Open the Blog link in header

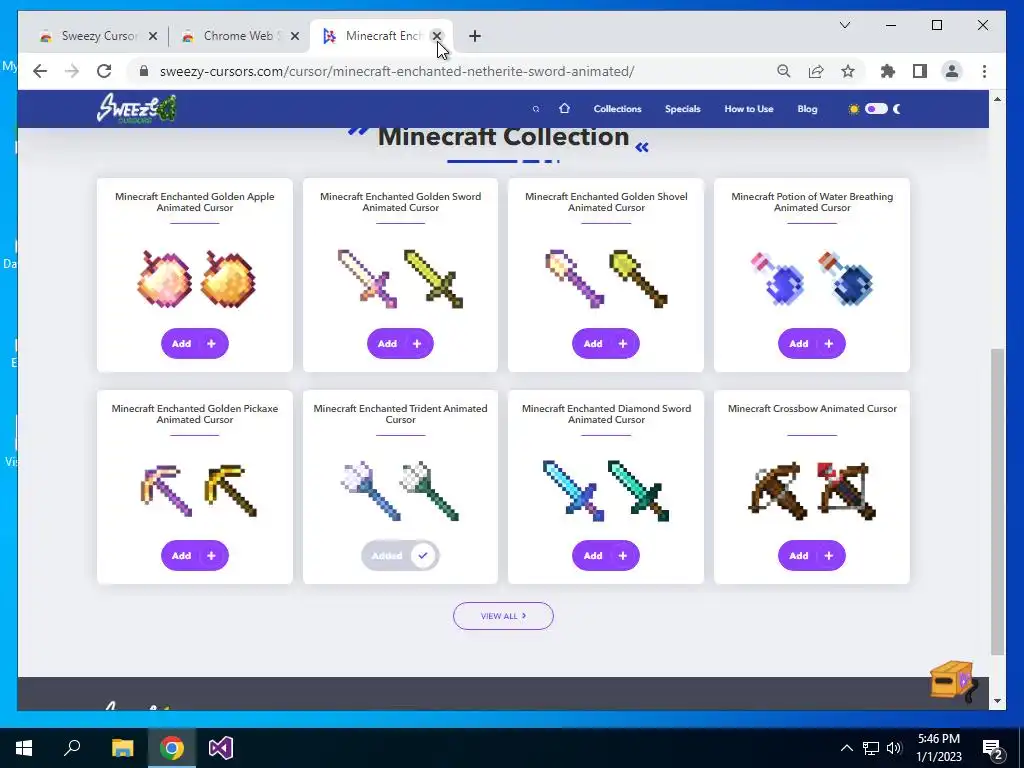click(807, 109)
